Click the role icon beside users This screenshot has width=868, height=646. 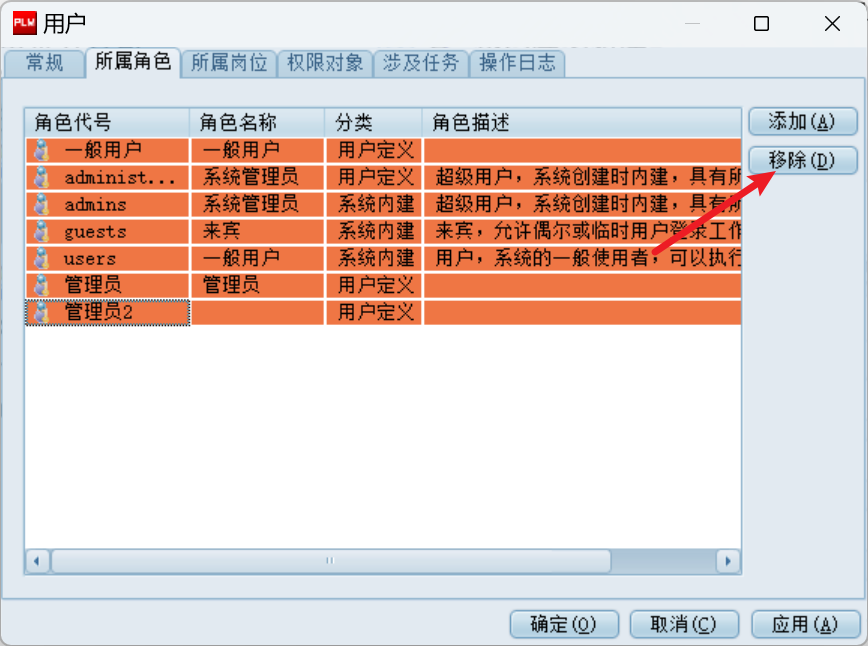(42, 258)
